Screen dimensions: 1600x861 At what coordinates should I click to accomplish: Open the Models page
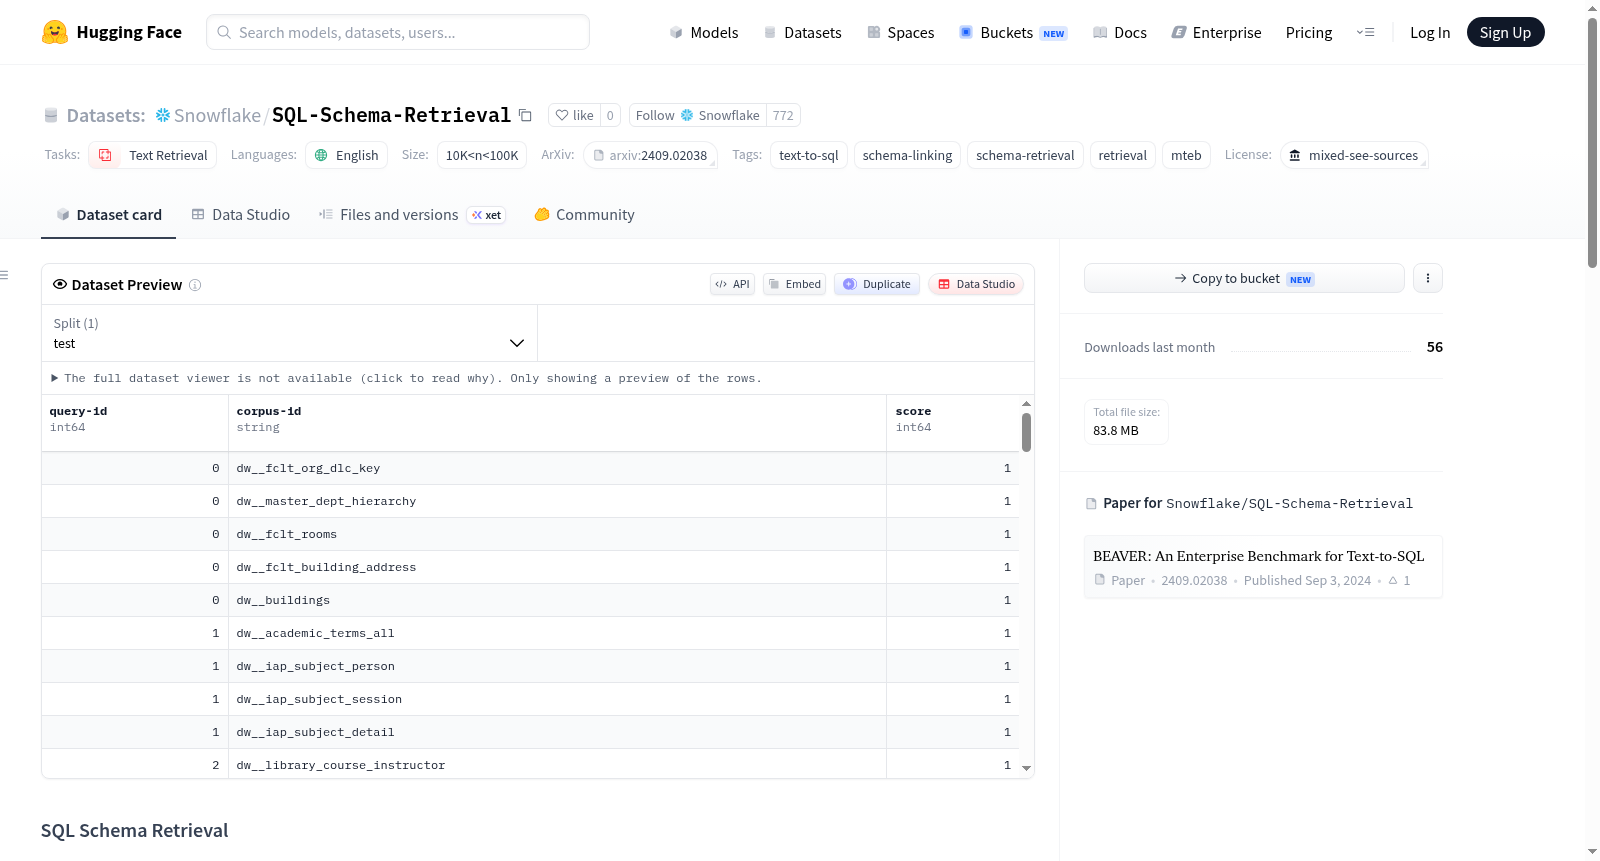pyautogui.click(x=704, y=33)
